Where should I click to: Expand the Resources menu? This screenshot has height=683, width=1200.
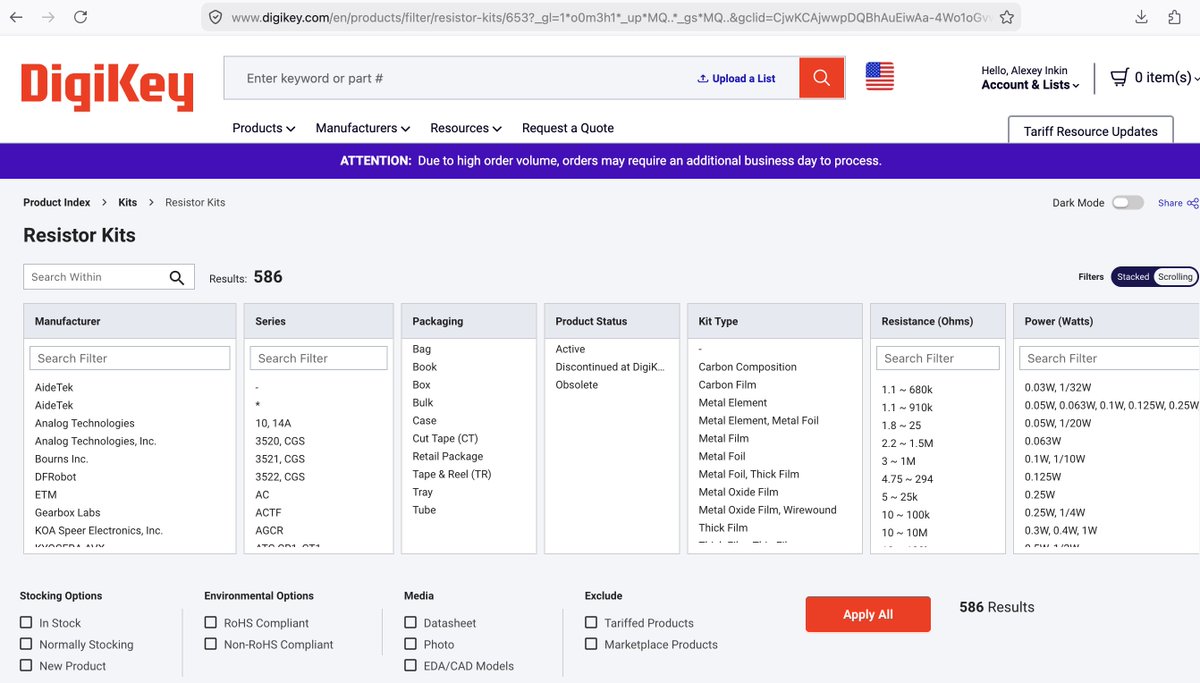[x=466, y=128]
